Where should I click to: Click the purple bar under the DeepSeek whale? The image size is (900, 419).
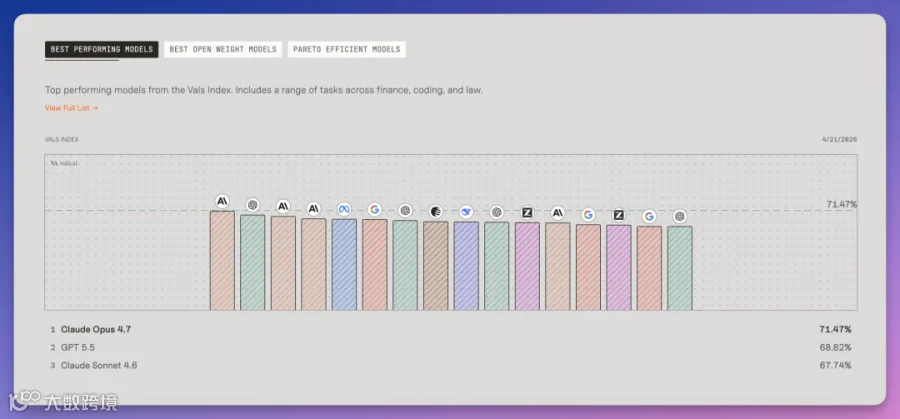[466, 266]
